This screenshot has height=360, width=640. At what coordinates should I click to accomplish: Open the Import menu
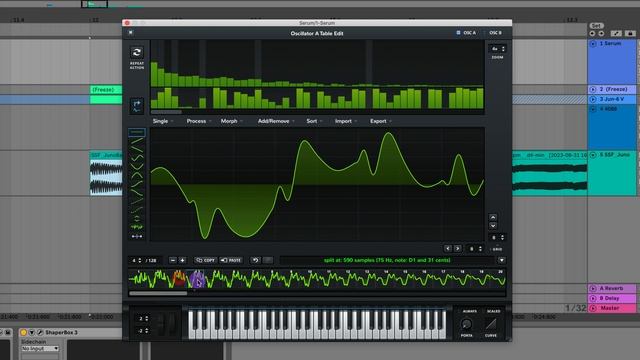(x=346, y=121)
